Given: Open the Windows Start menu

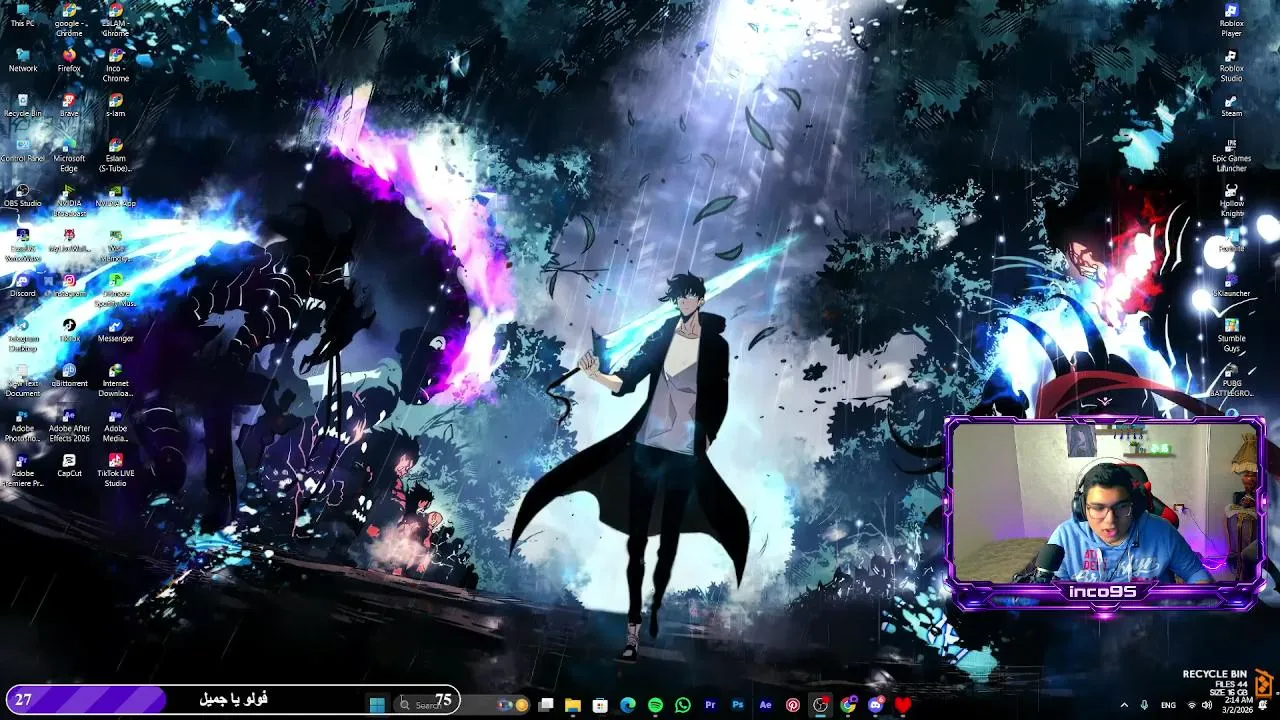Looking at the screenshot, I should [x=377, y=705].
